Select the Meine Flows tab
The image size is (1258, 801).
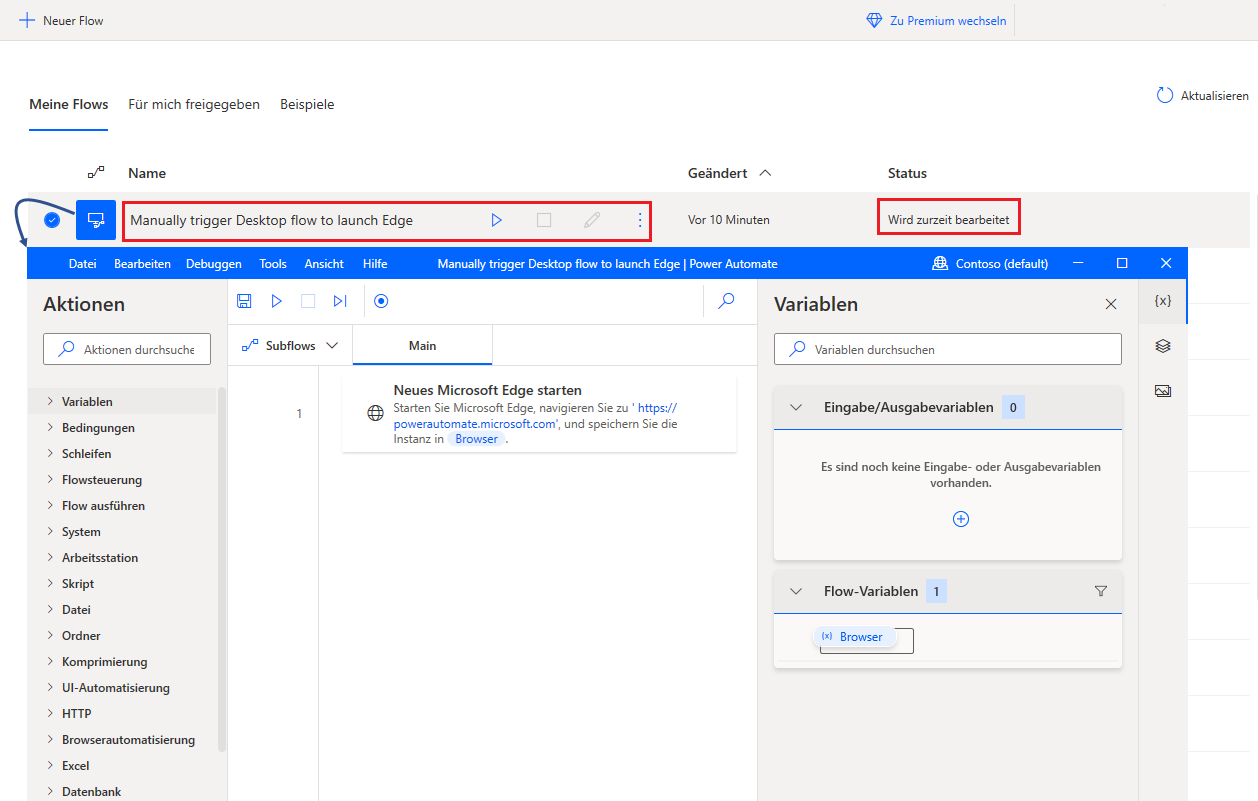tap(69, 104)
